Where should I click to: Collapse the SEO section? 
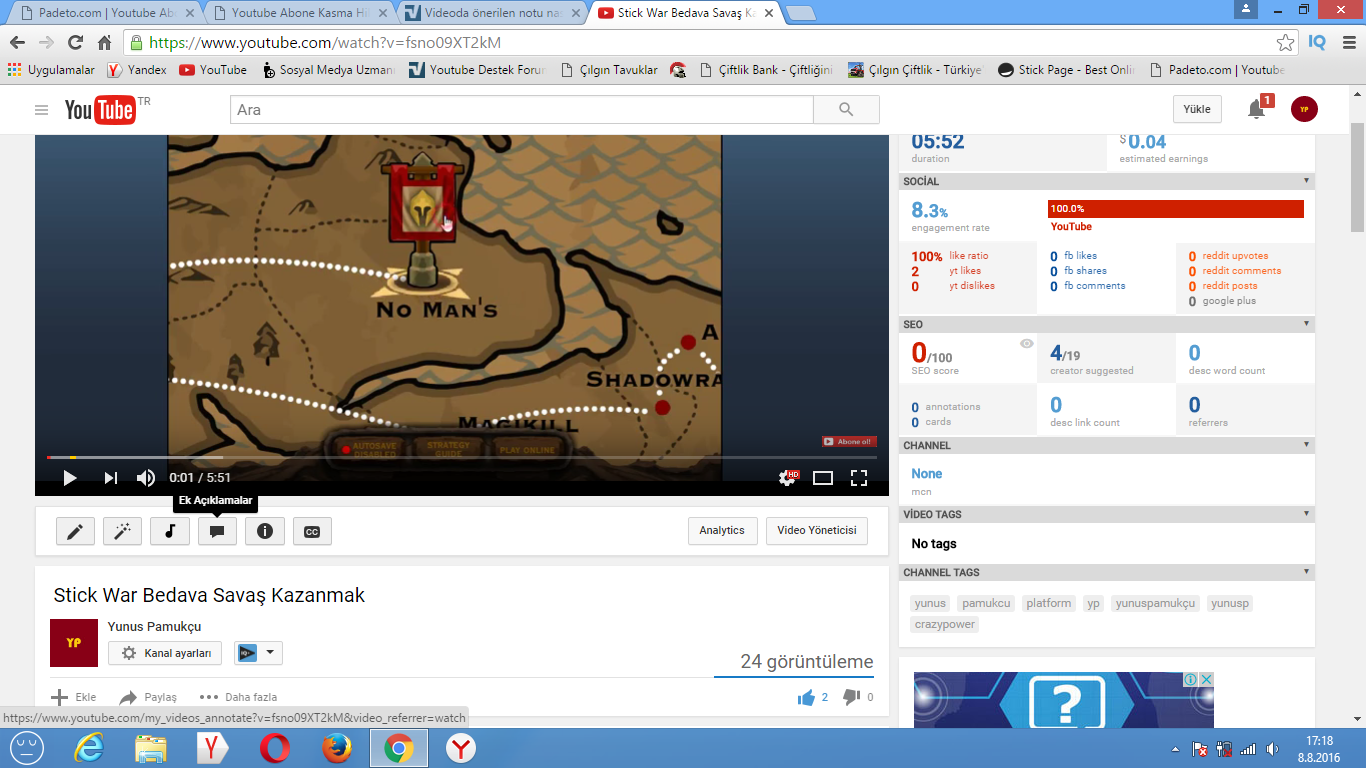[x=1306, y=324]
